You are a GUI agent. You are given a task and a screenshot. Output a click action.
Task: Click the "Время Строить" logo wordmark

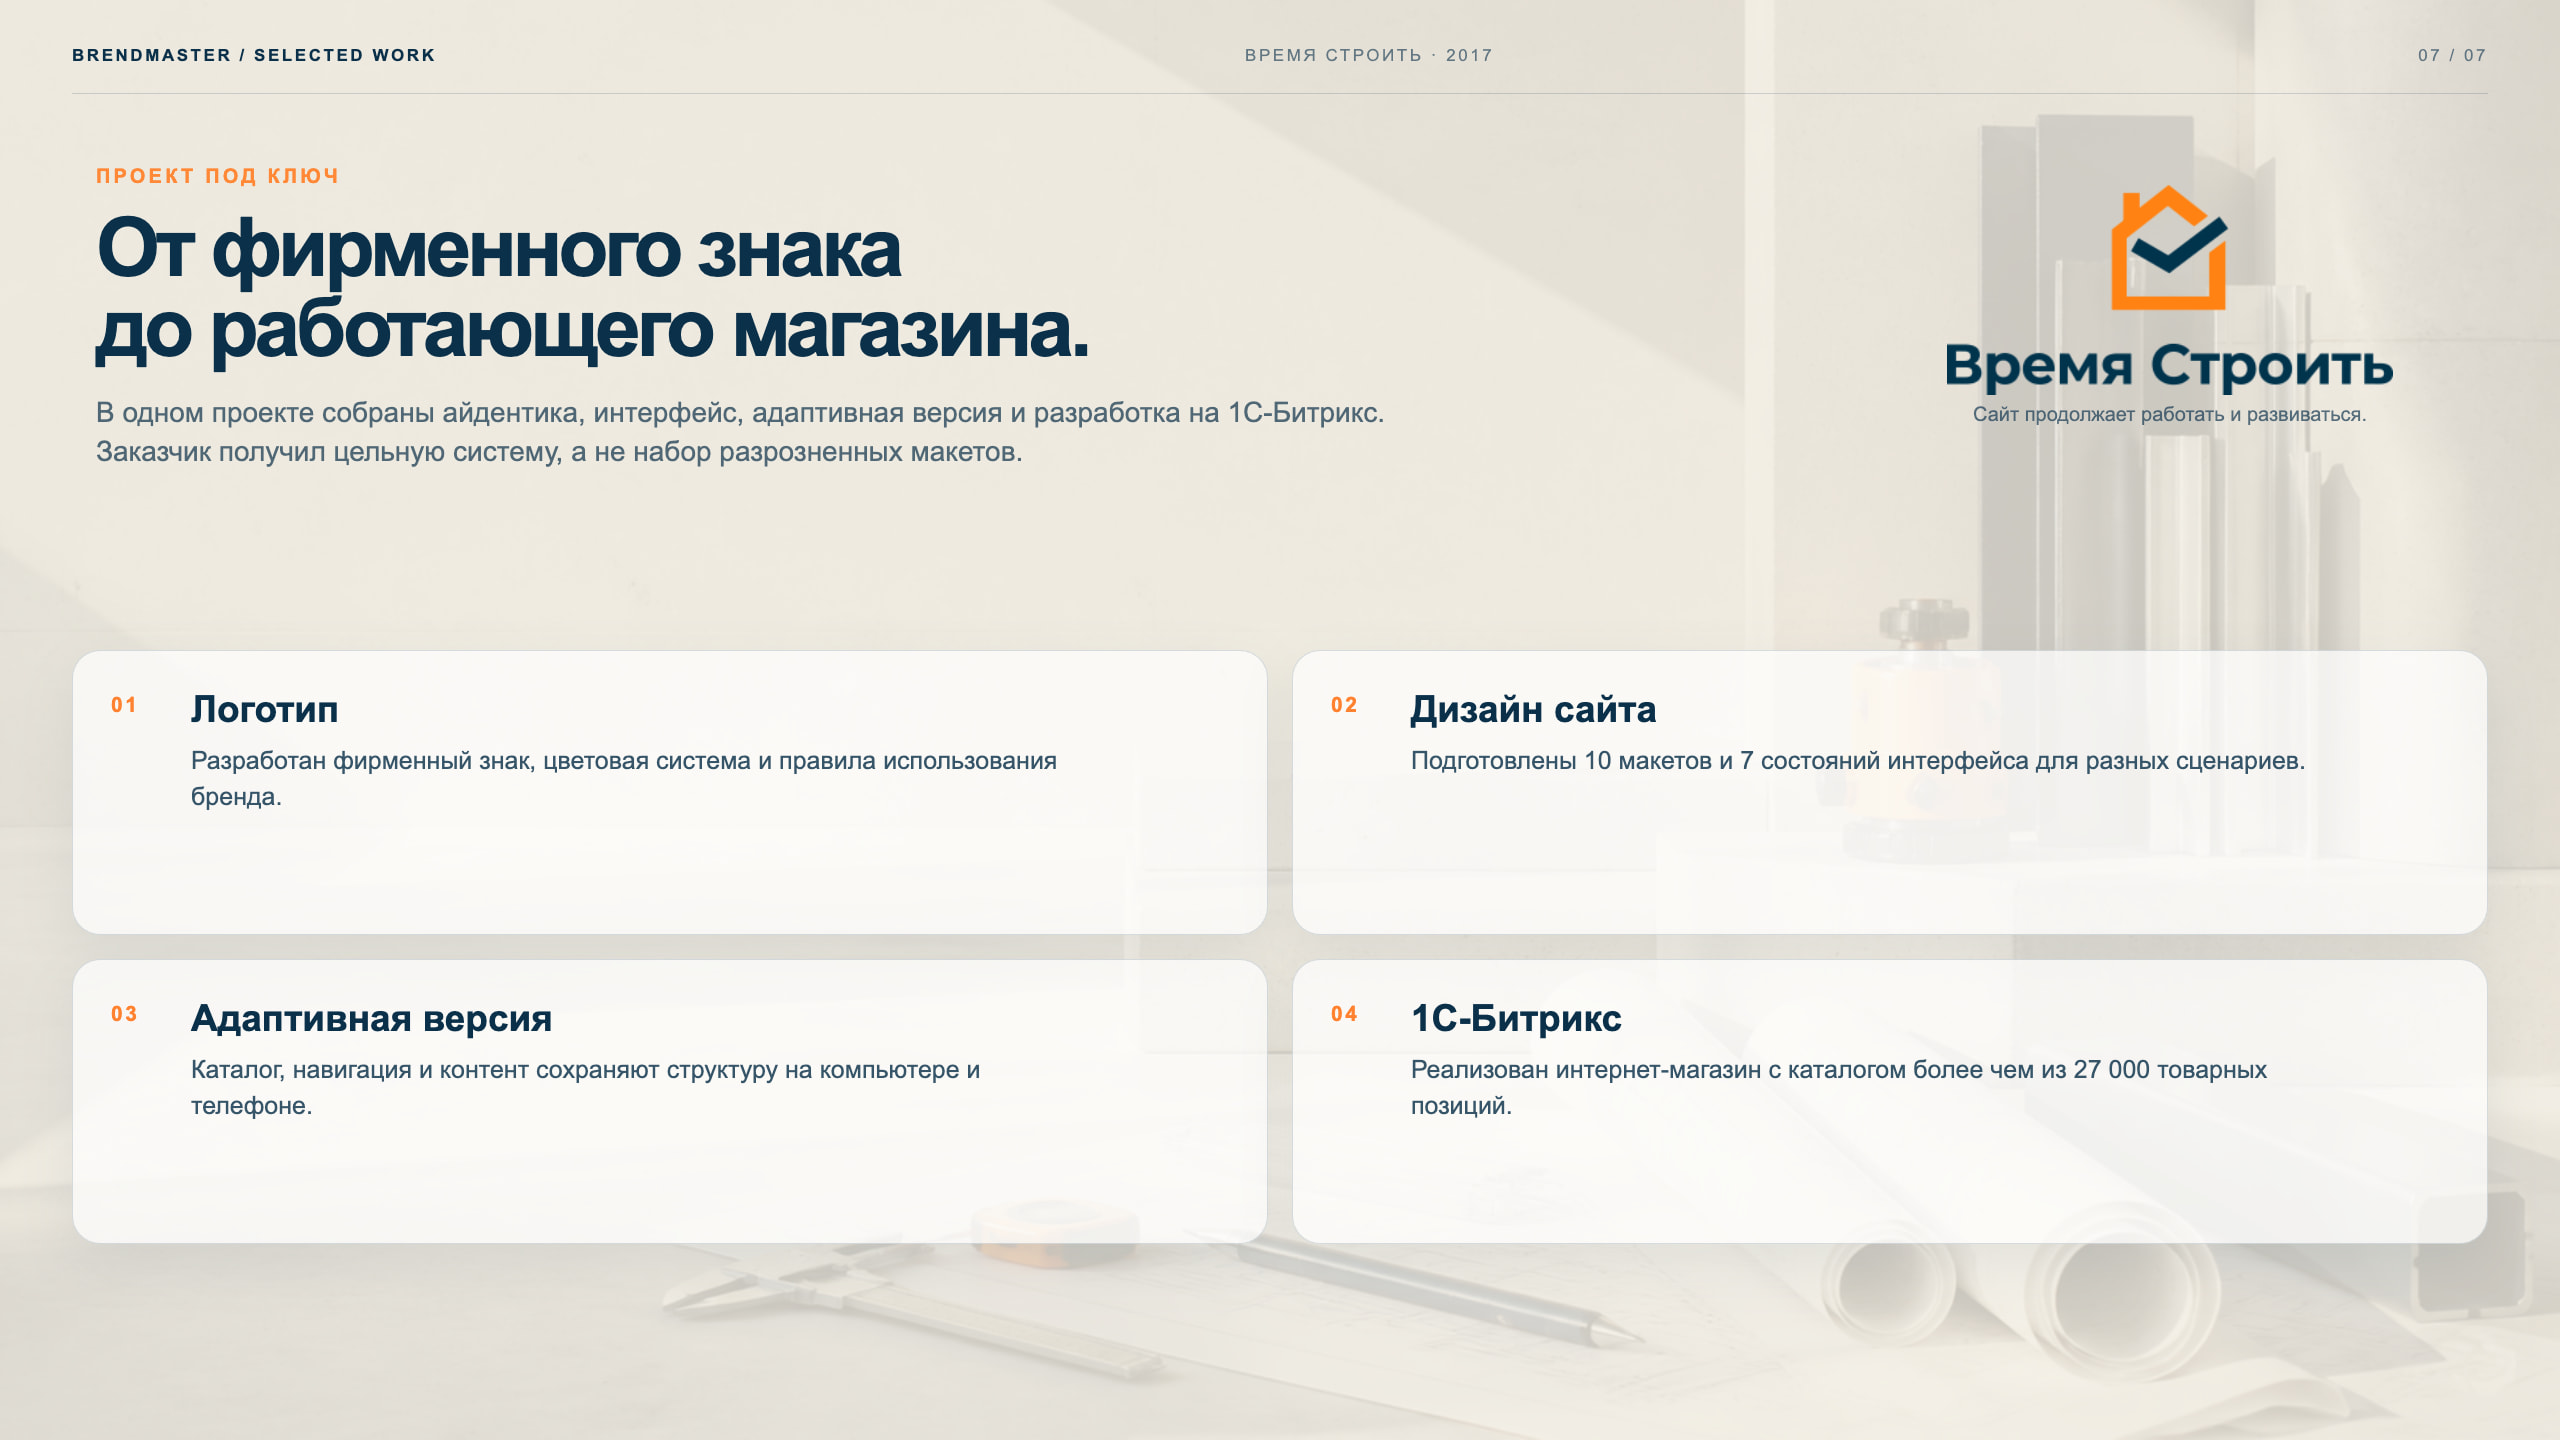(2169, 366)
